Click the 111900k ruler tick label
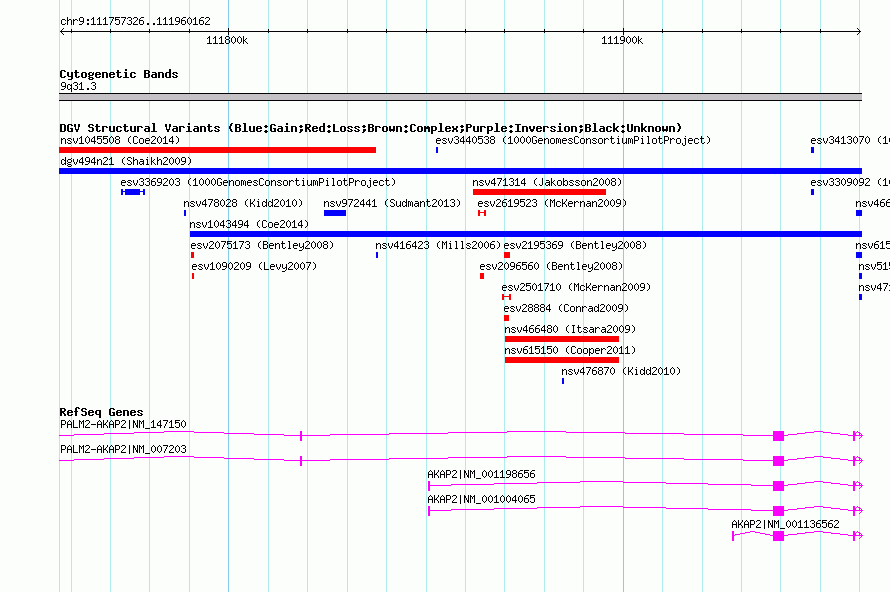The image size is (890, 592). click(x=622, y=40)
